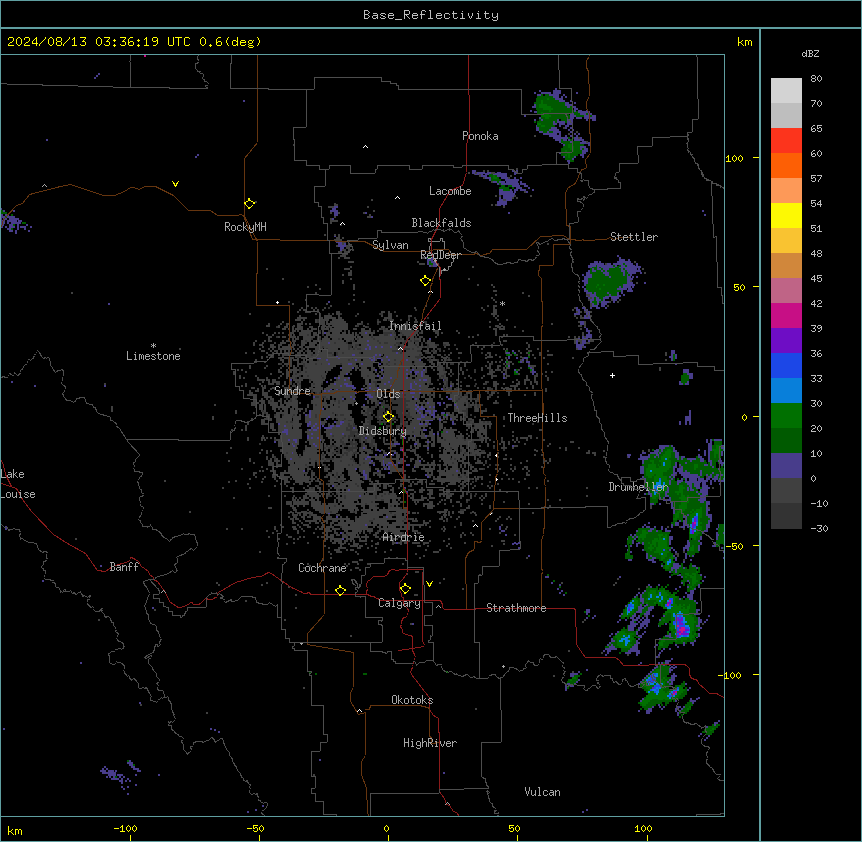The width and height of the screenshot is (862, 842).
Task: Click the RockyMH label
Action: tap(245, 227)
